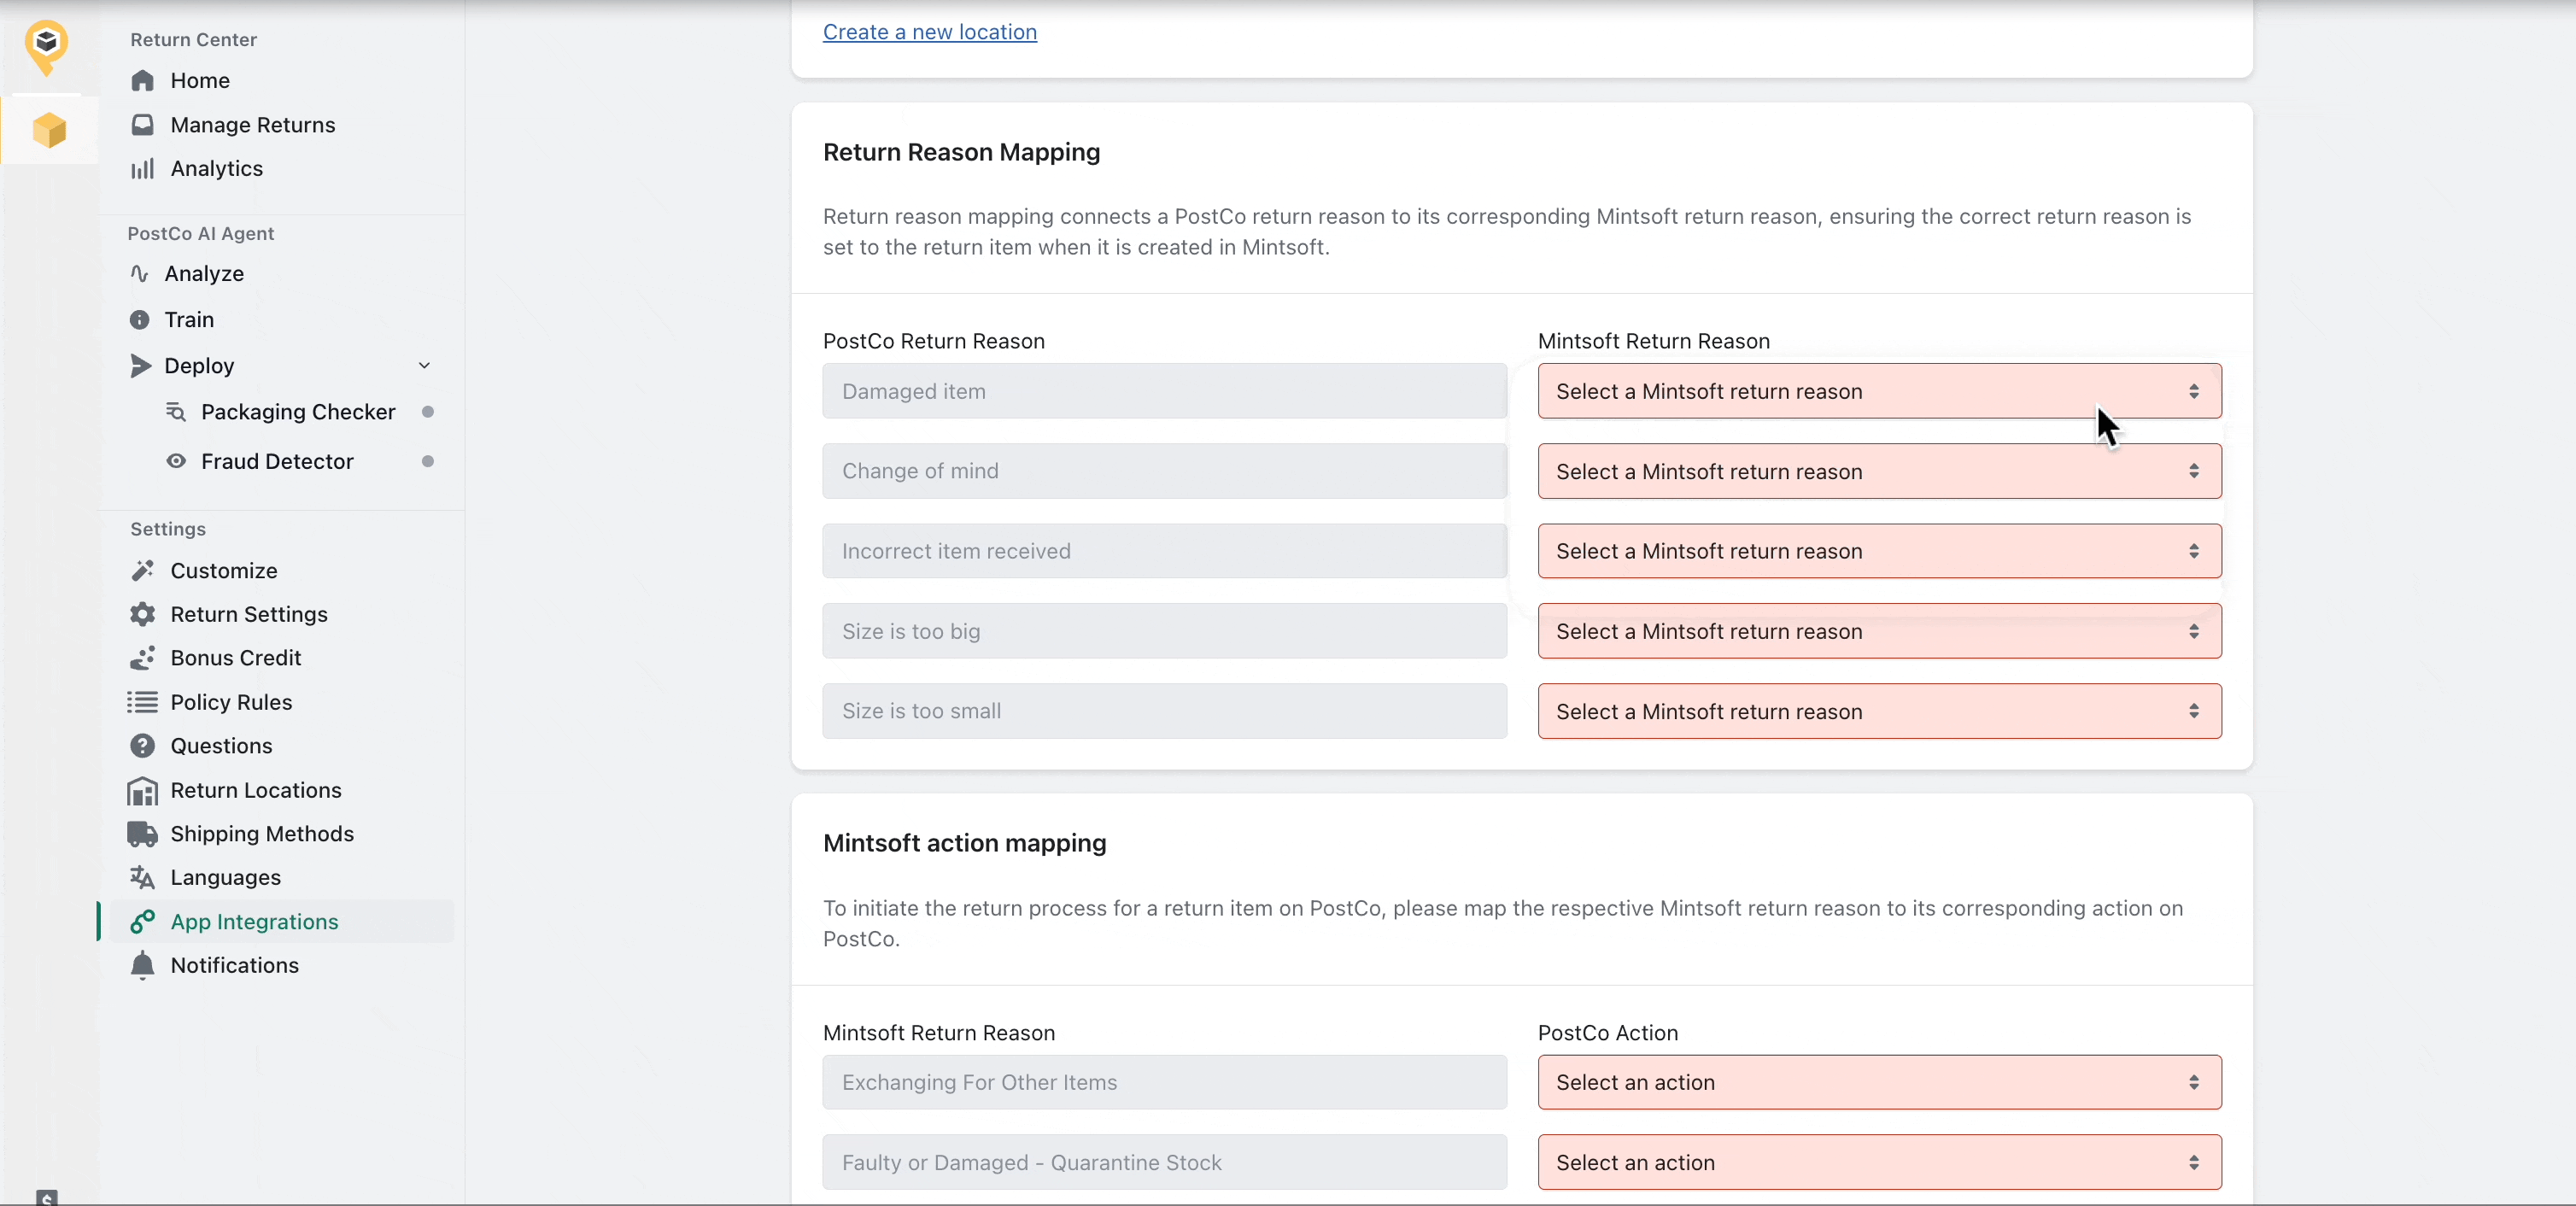
Task: Open Mintsoft reason dropdown for Size is too small
Action: (x=1879, y=711)
